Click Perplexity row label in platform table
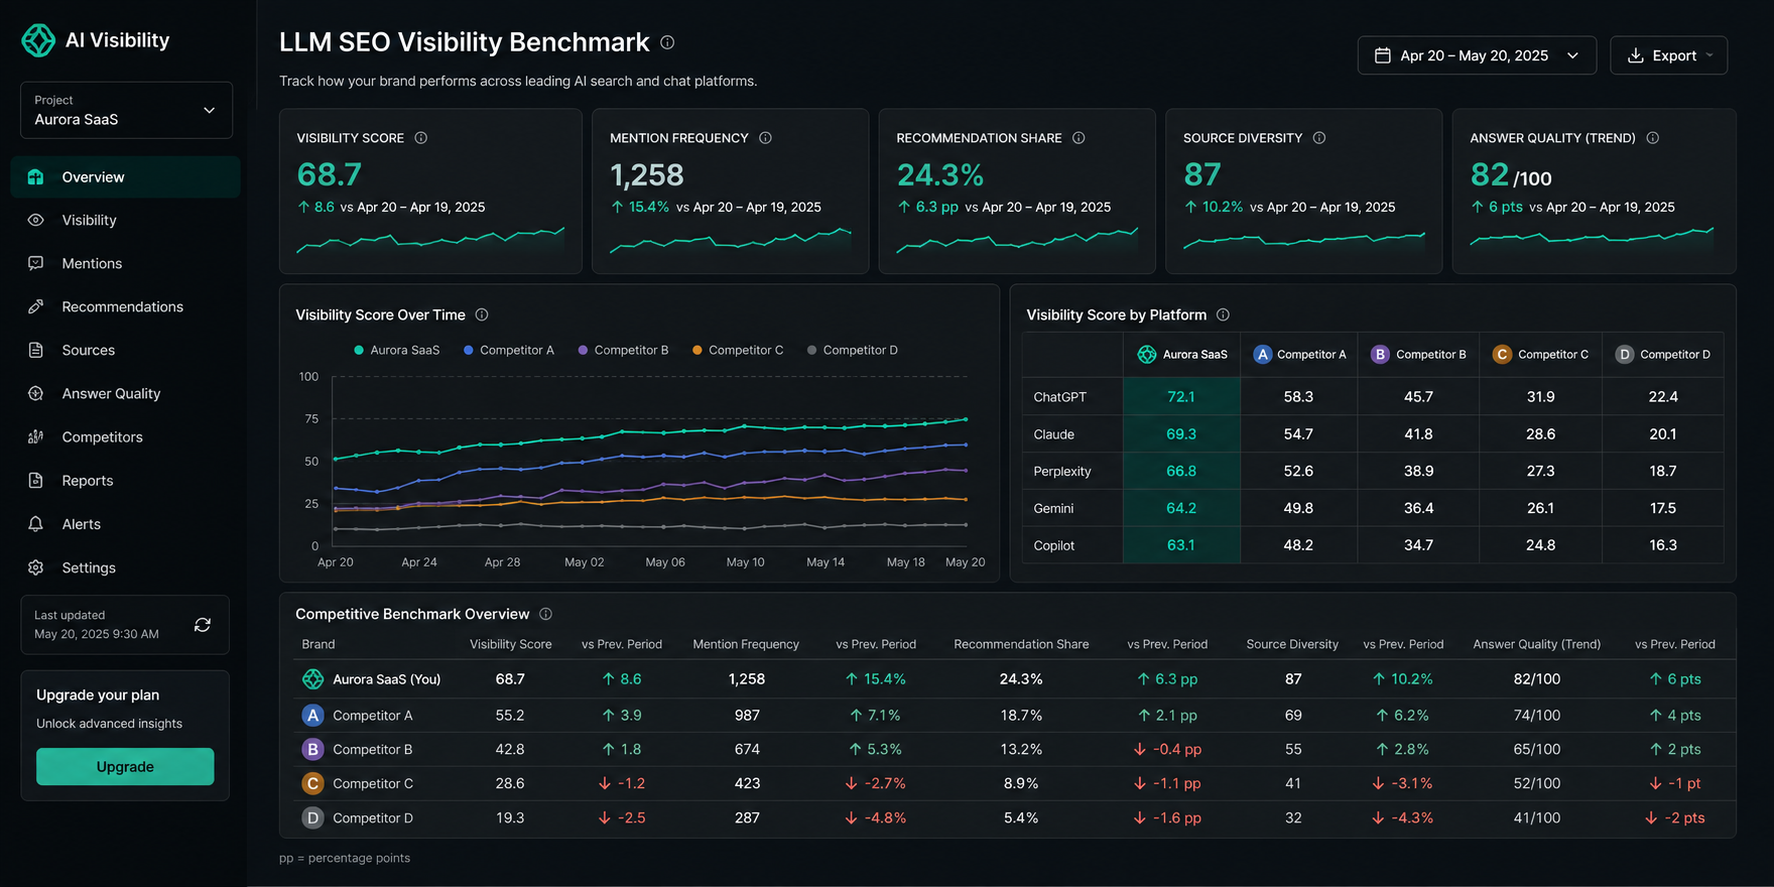This screenshot has height=887, width=1774. (x=1062, y=471)
